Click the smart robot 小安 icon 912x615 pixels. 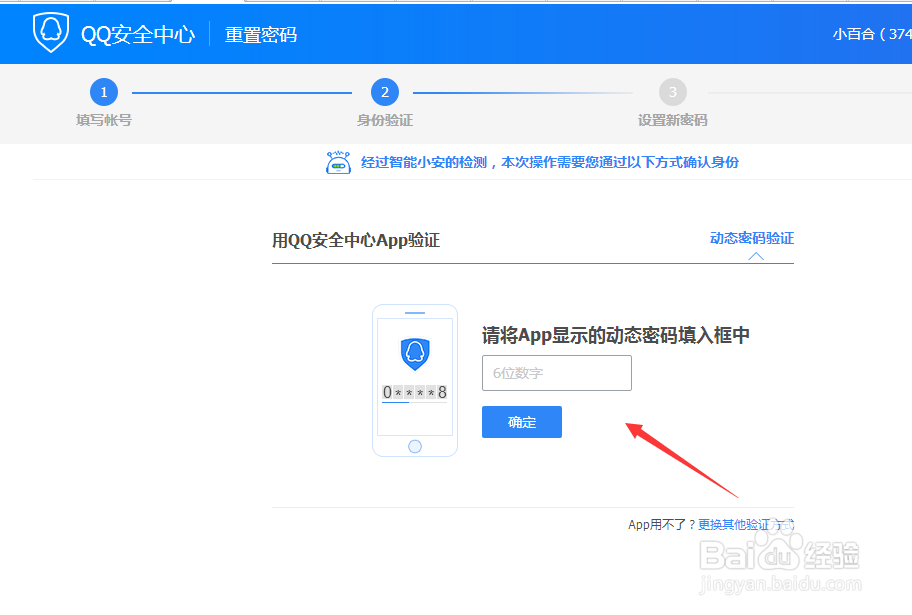[339, 162]
